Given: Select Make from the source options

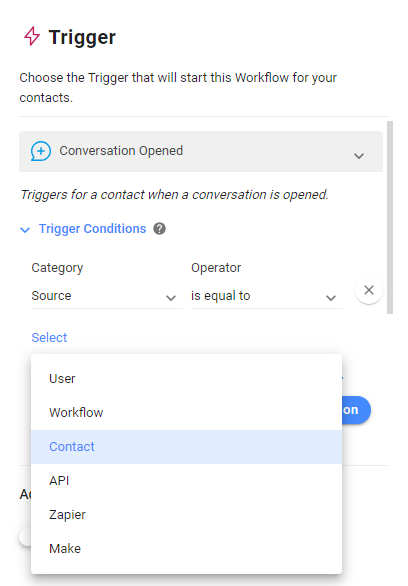Looking at the screenshot, I should (x=186, y=549).
